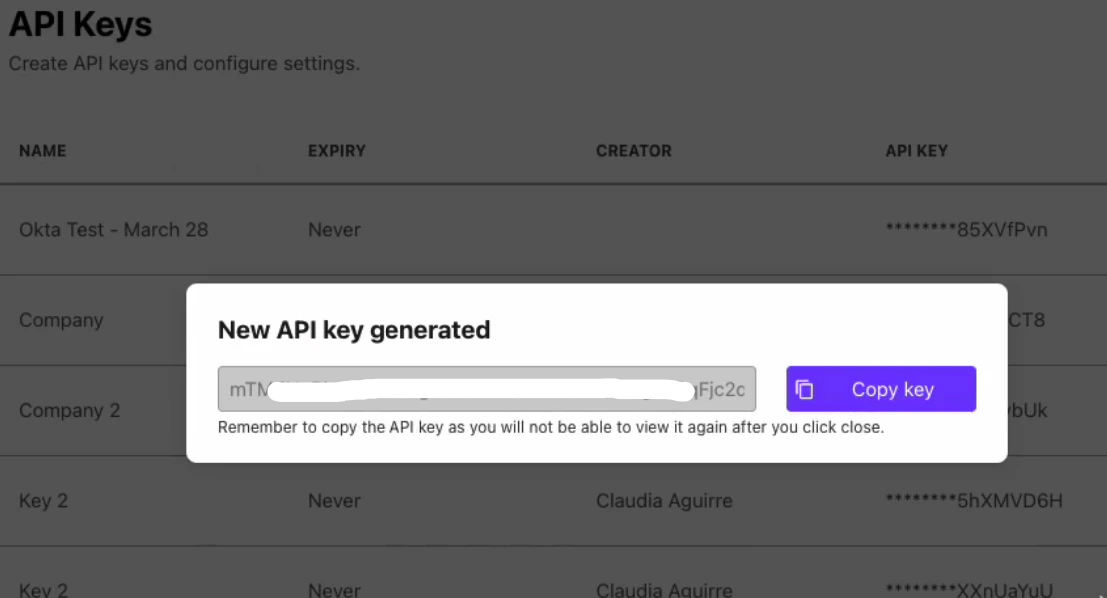Select the Okta Test - March 28 key row
Image resolution: width=1107 pixels, height=598 pixels.
(x=113, y=230)
